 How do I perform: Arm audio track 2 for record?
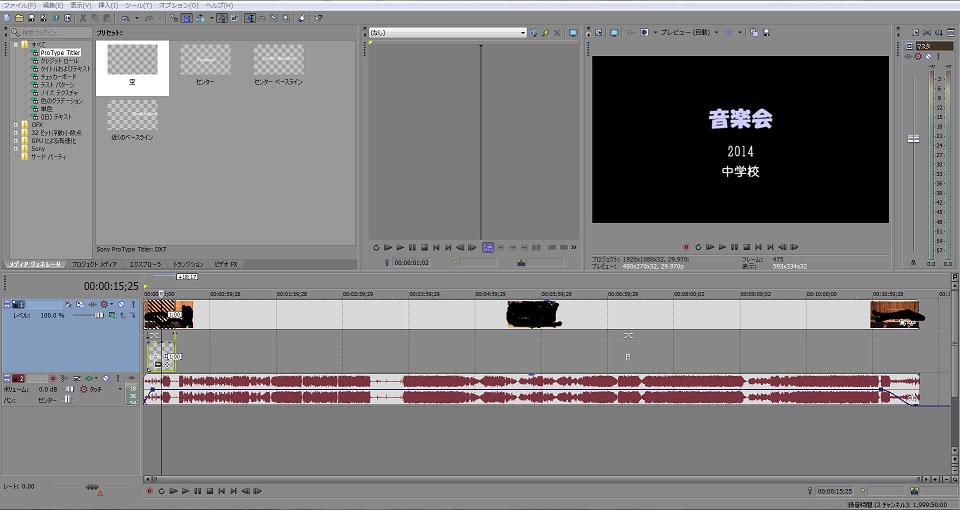coord(53,379)
